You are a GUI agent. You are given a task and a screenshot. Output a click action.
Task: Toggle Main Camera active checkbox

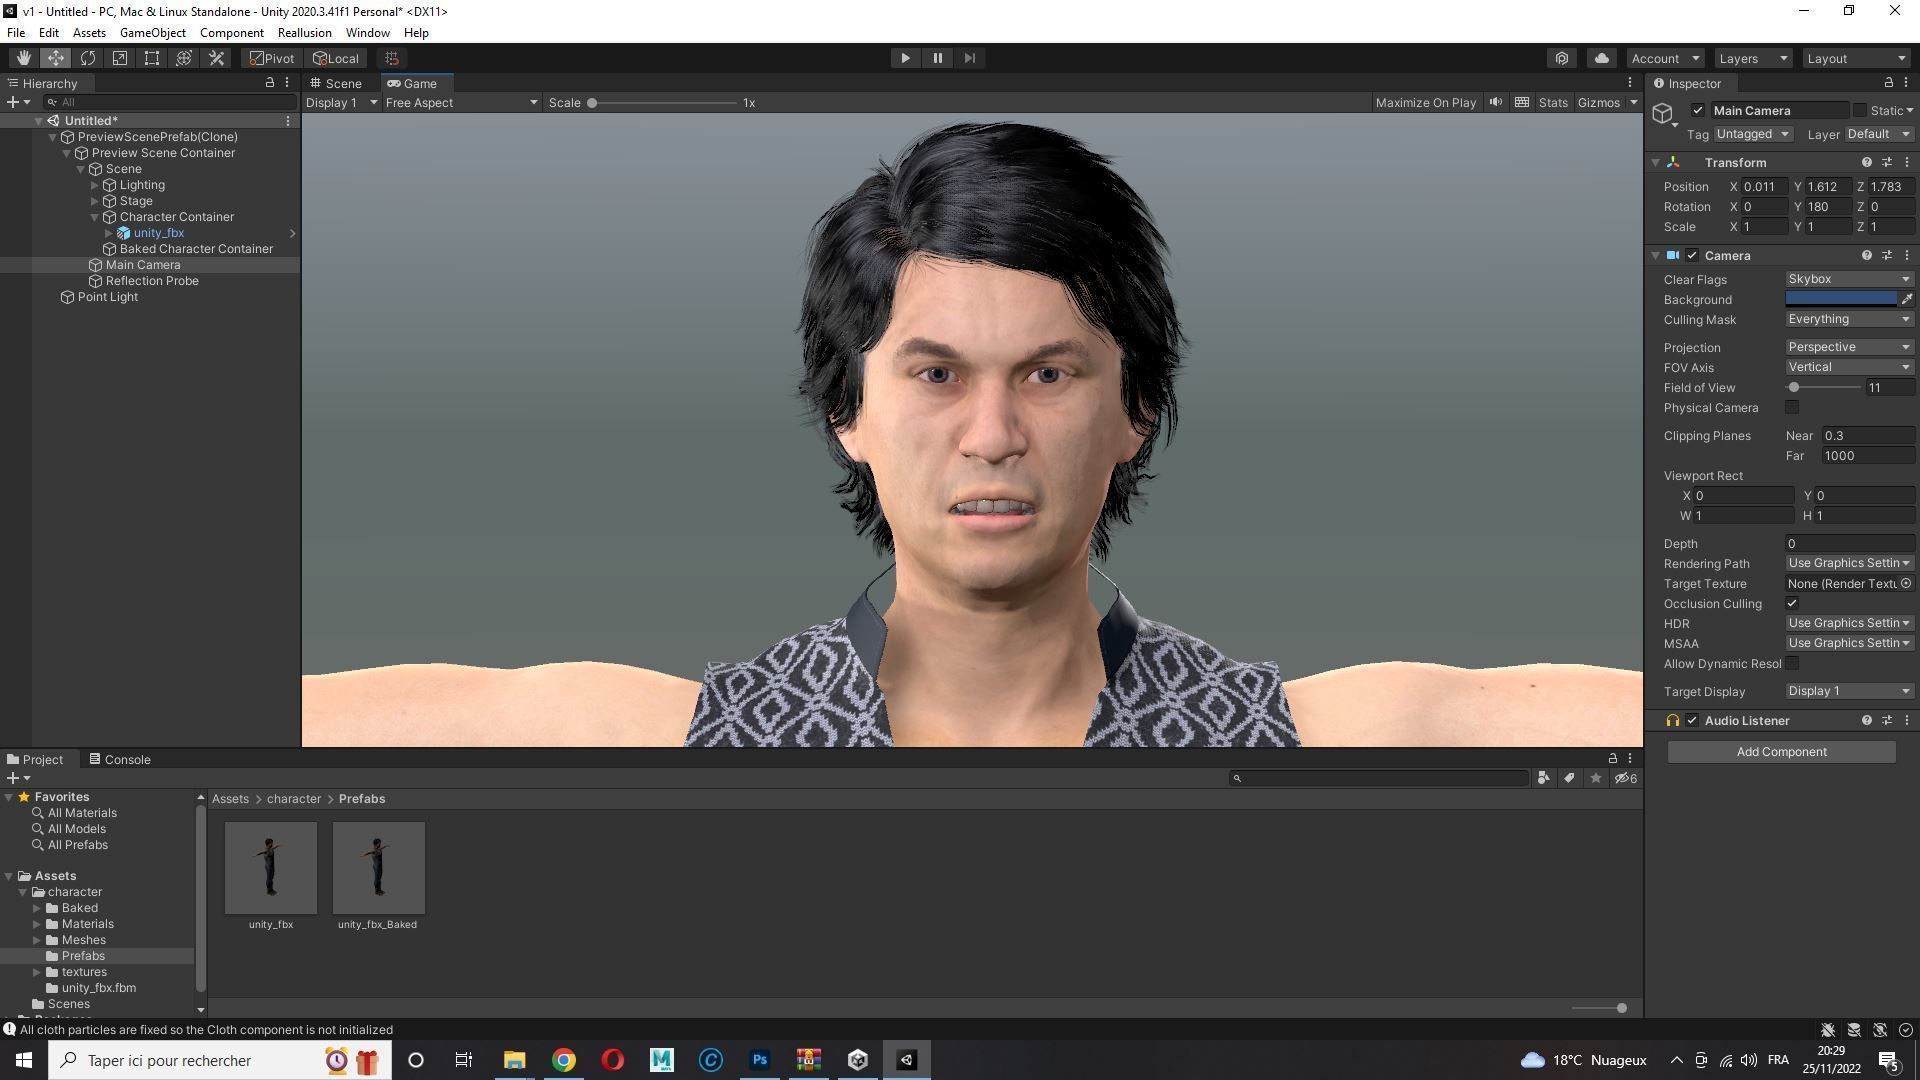(1697, 110)
